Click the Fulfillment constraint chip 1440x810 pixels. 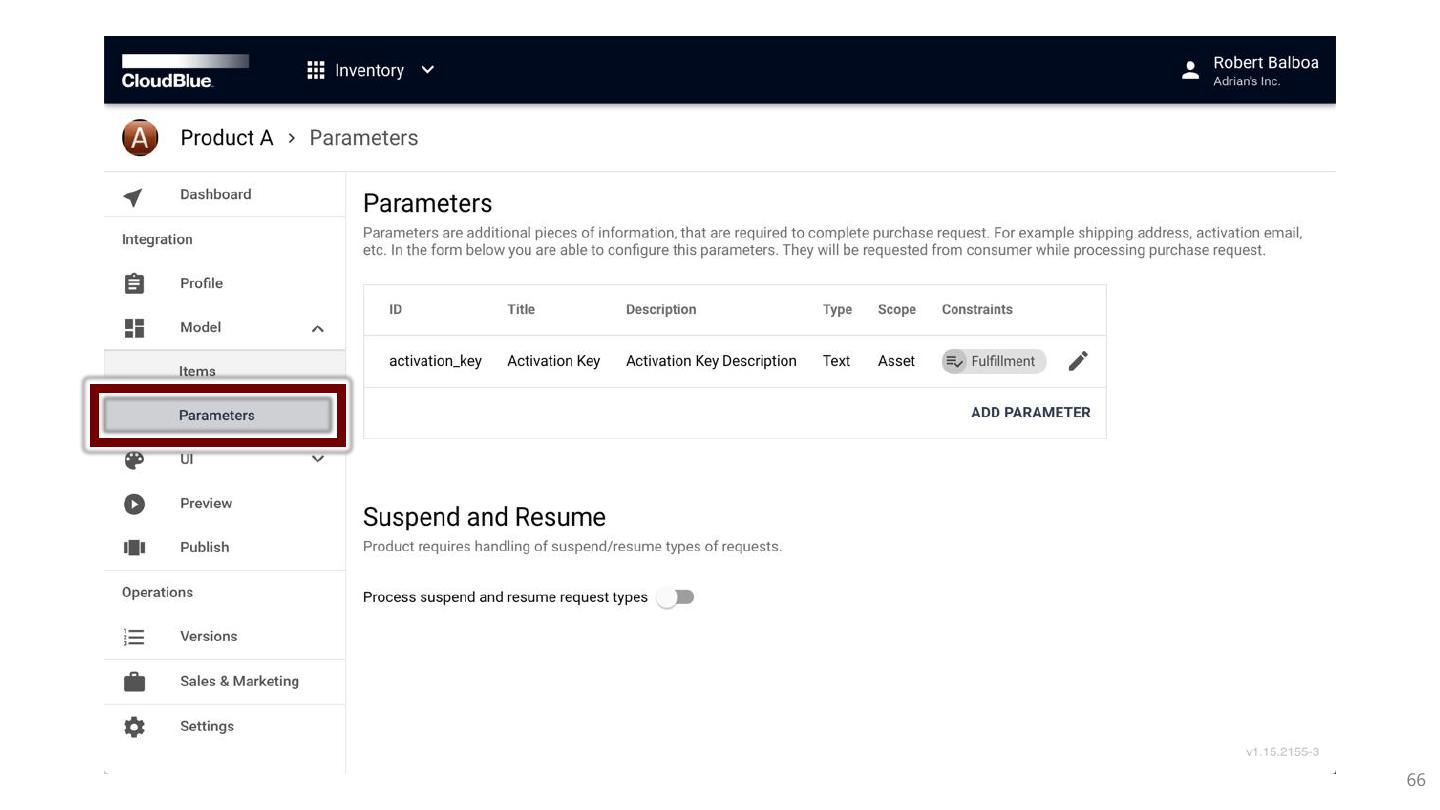click(993, 361)
